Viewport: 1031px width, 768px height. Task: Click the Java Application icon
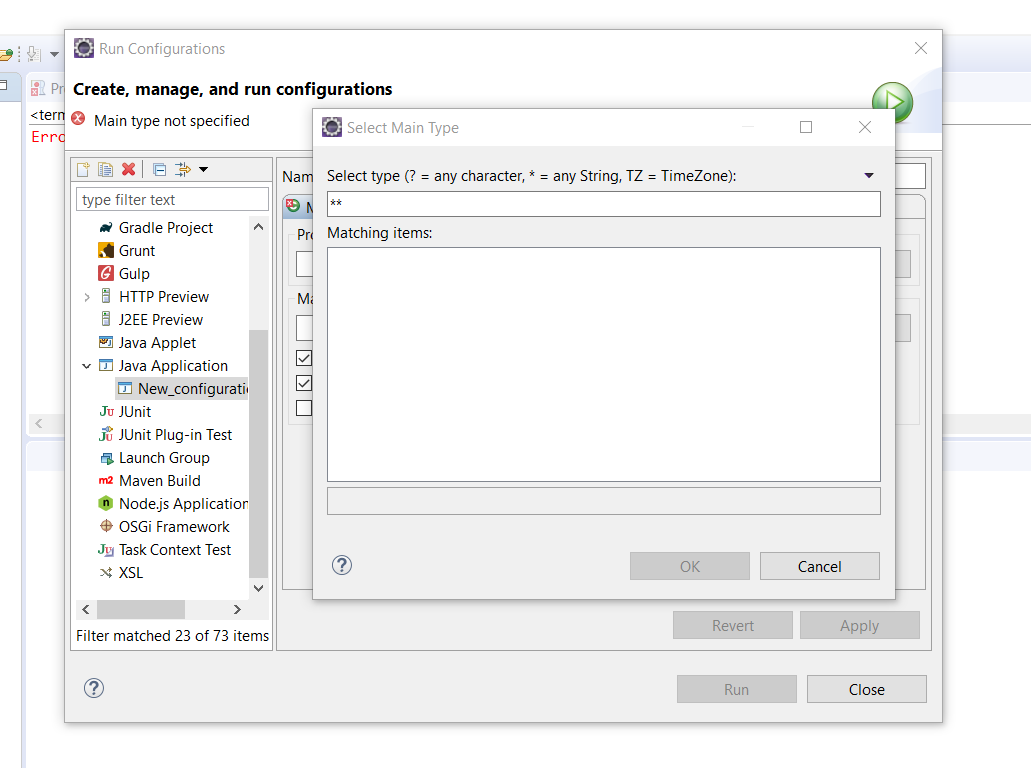[x=106, y=366]
